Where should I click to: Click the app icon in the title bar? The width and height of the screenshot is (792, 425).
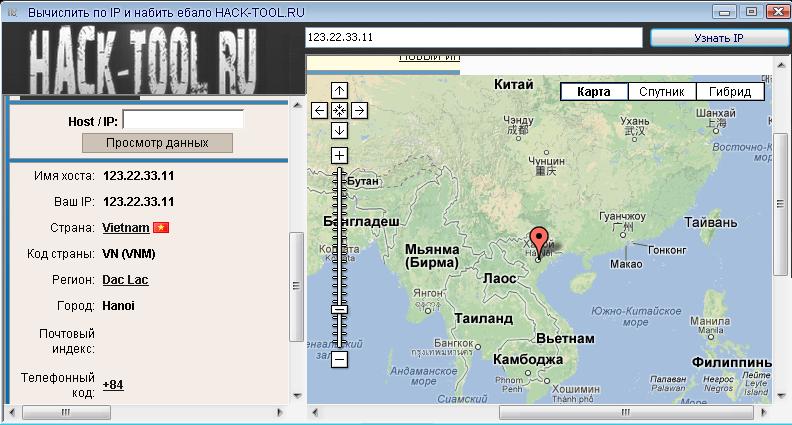click(x=12, y=12)
